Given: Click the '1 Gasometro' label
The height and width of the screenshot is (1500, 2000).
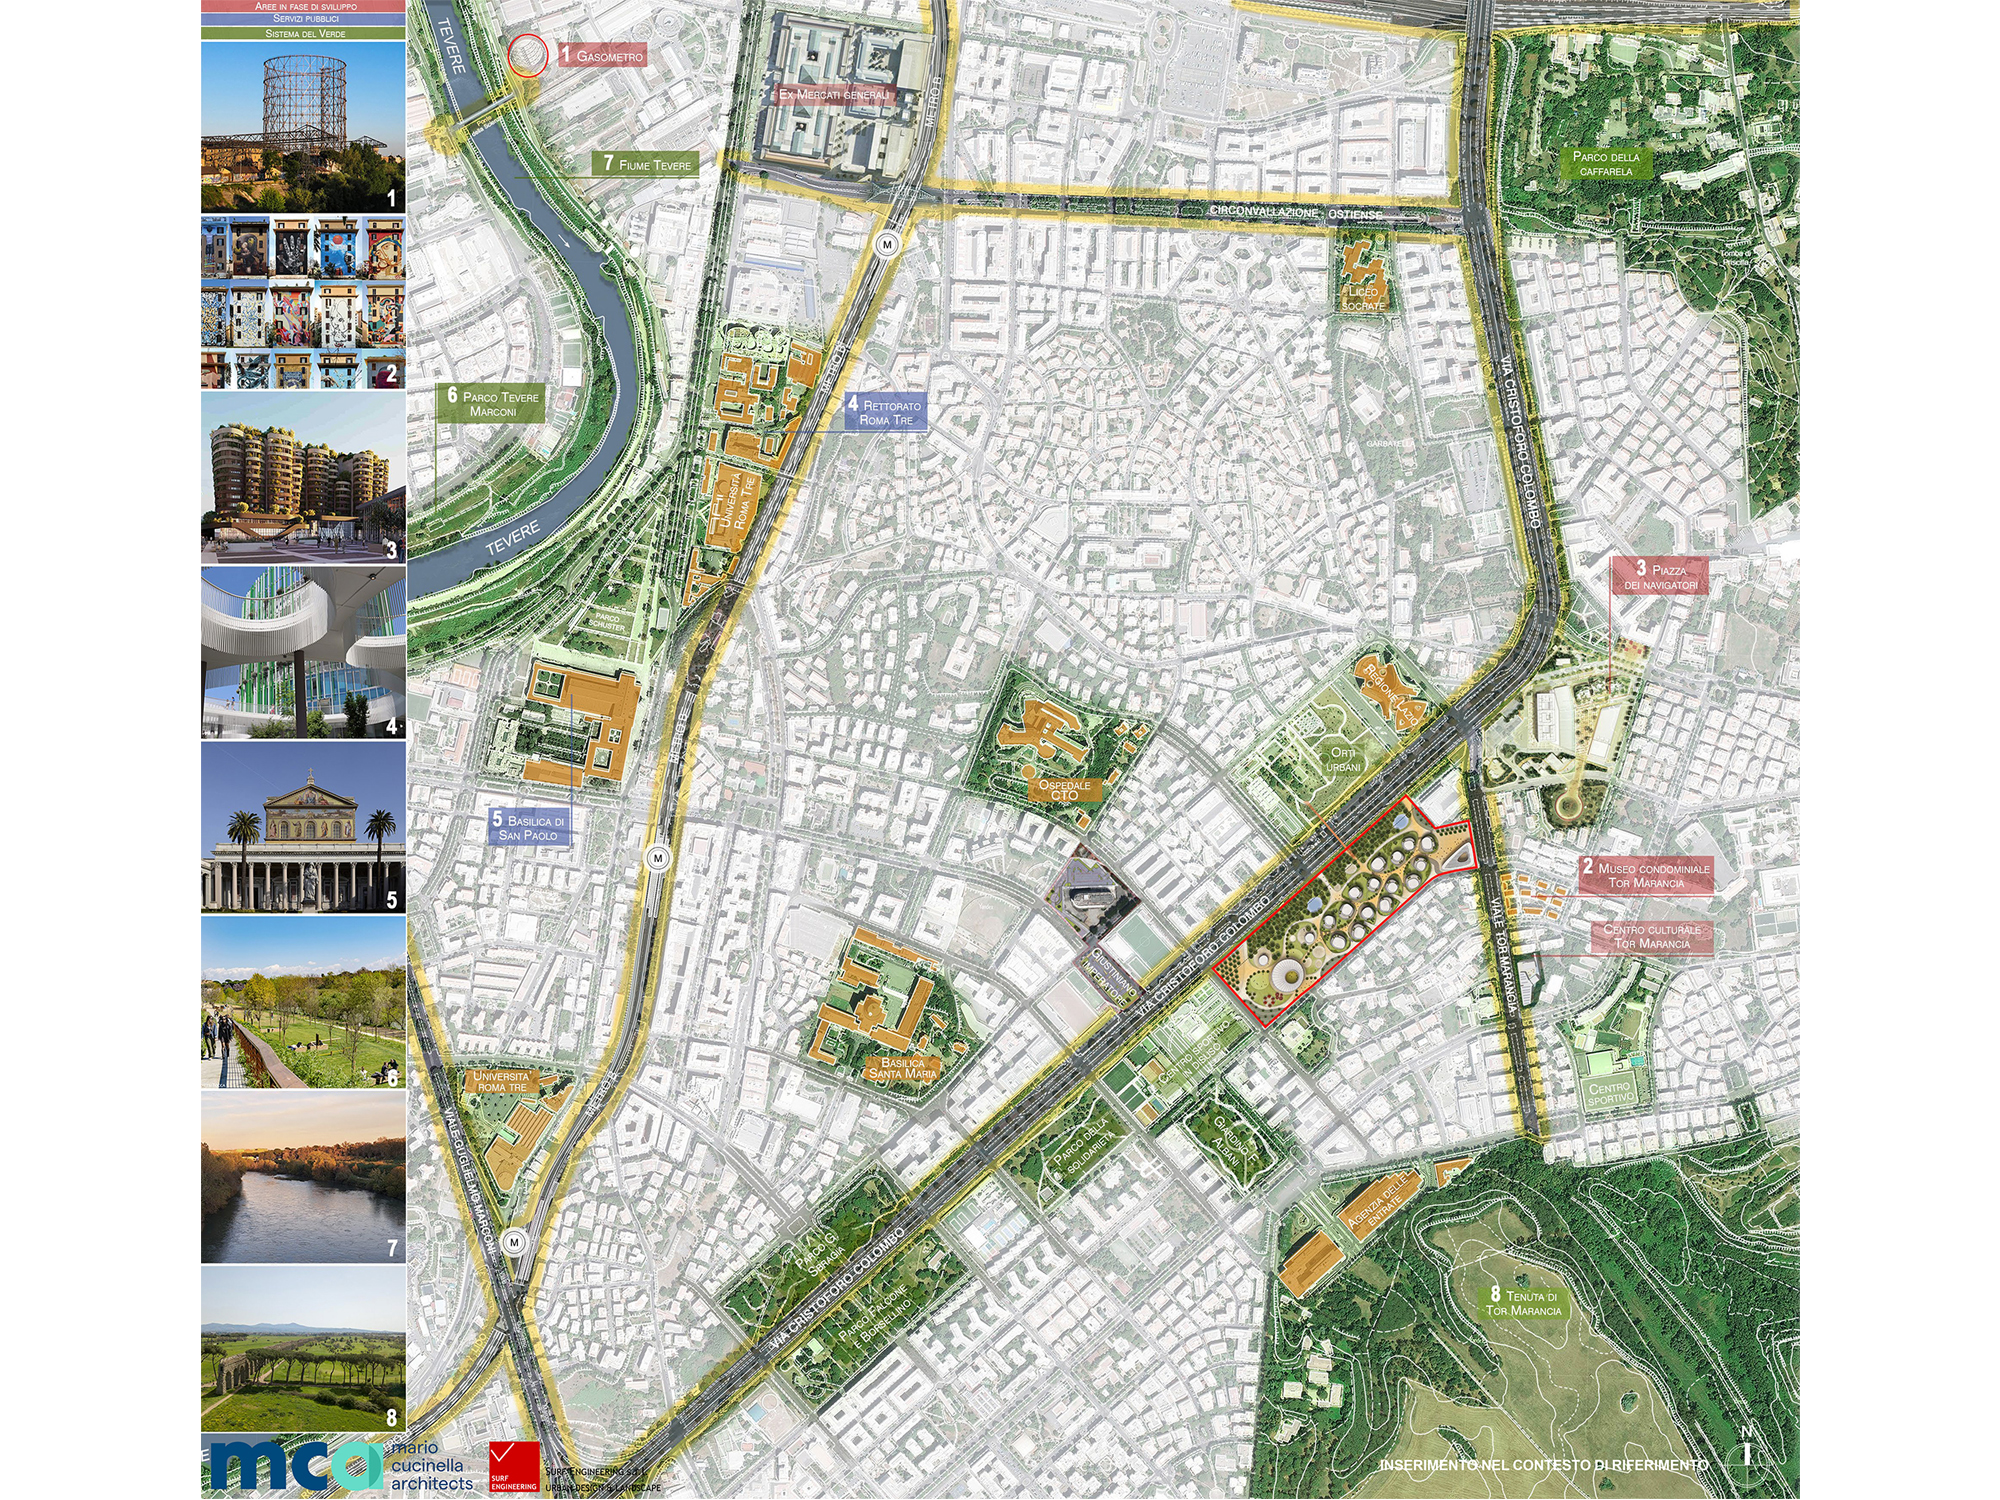Looking at the screenshot, I should click(602, 55).
